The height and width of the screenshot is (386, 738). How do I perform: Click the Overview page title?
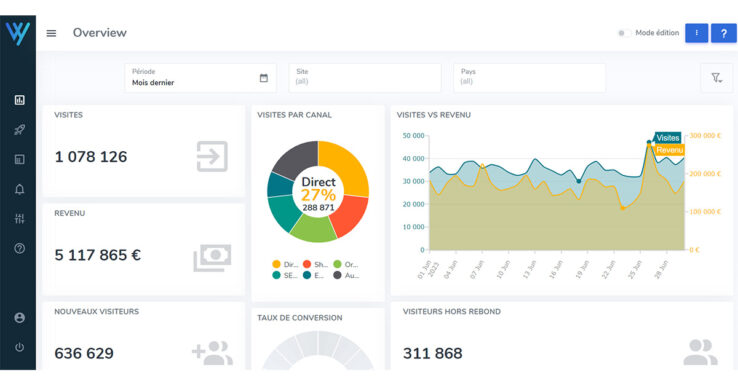[100, 33]
